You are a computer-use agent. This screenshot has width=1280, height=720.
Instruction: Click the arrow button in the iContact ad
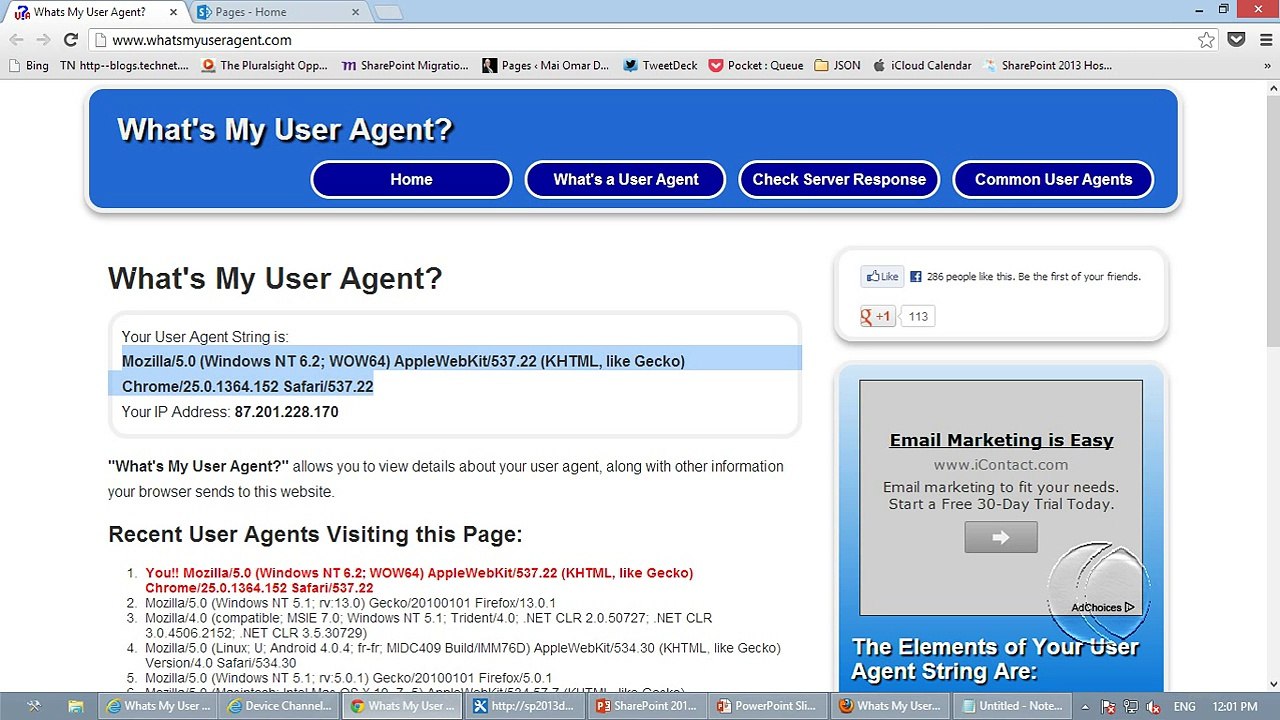(x=1001, y=537)
